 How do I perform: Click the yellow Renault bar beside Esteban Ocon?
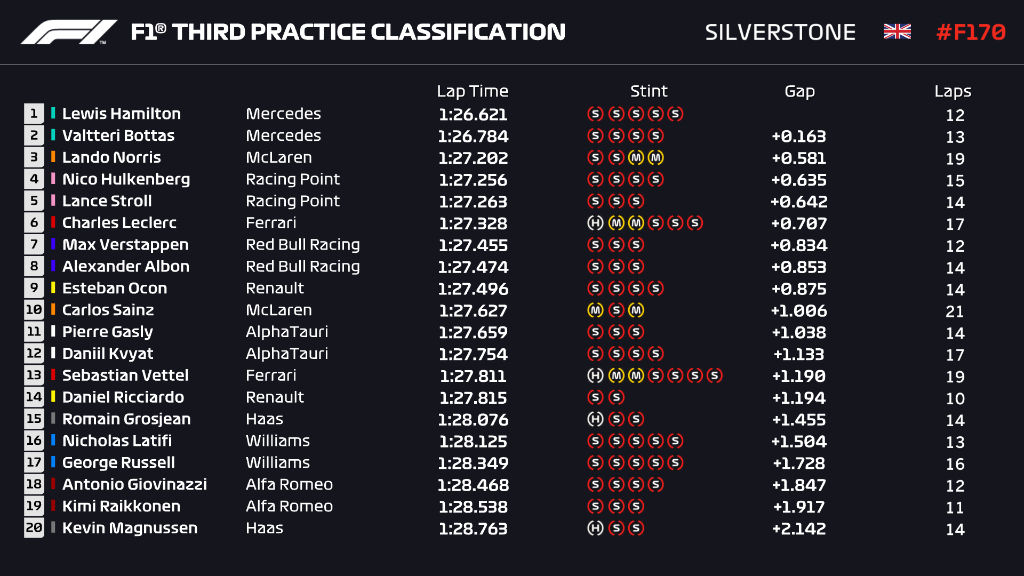(53, 288)
